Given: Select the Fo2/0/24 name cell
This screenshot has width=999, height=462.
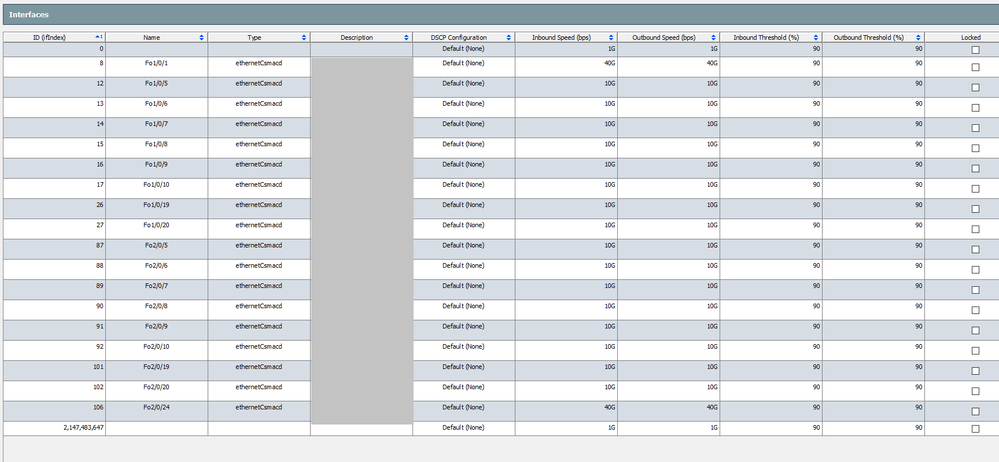Looking at the screenshot, I should [157, 411].
